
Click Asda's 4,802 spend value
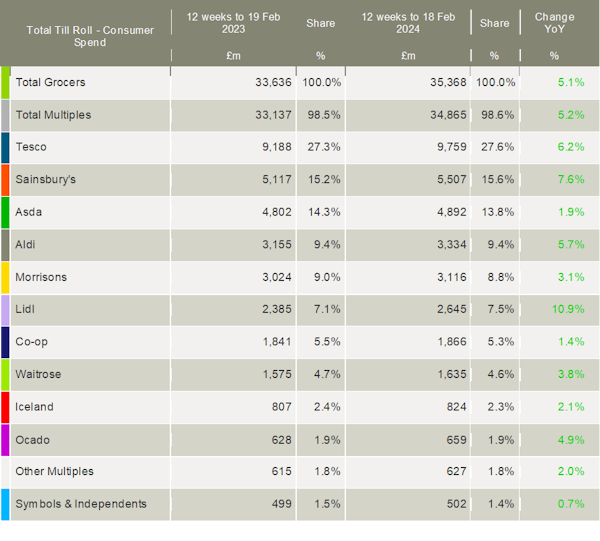pyautogui.click(x=277, y=212)
